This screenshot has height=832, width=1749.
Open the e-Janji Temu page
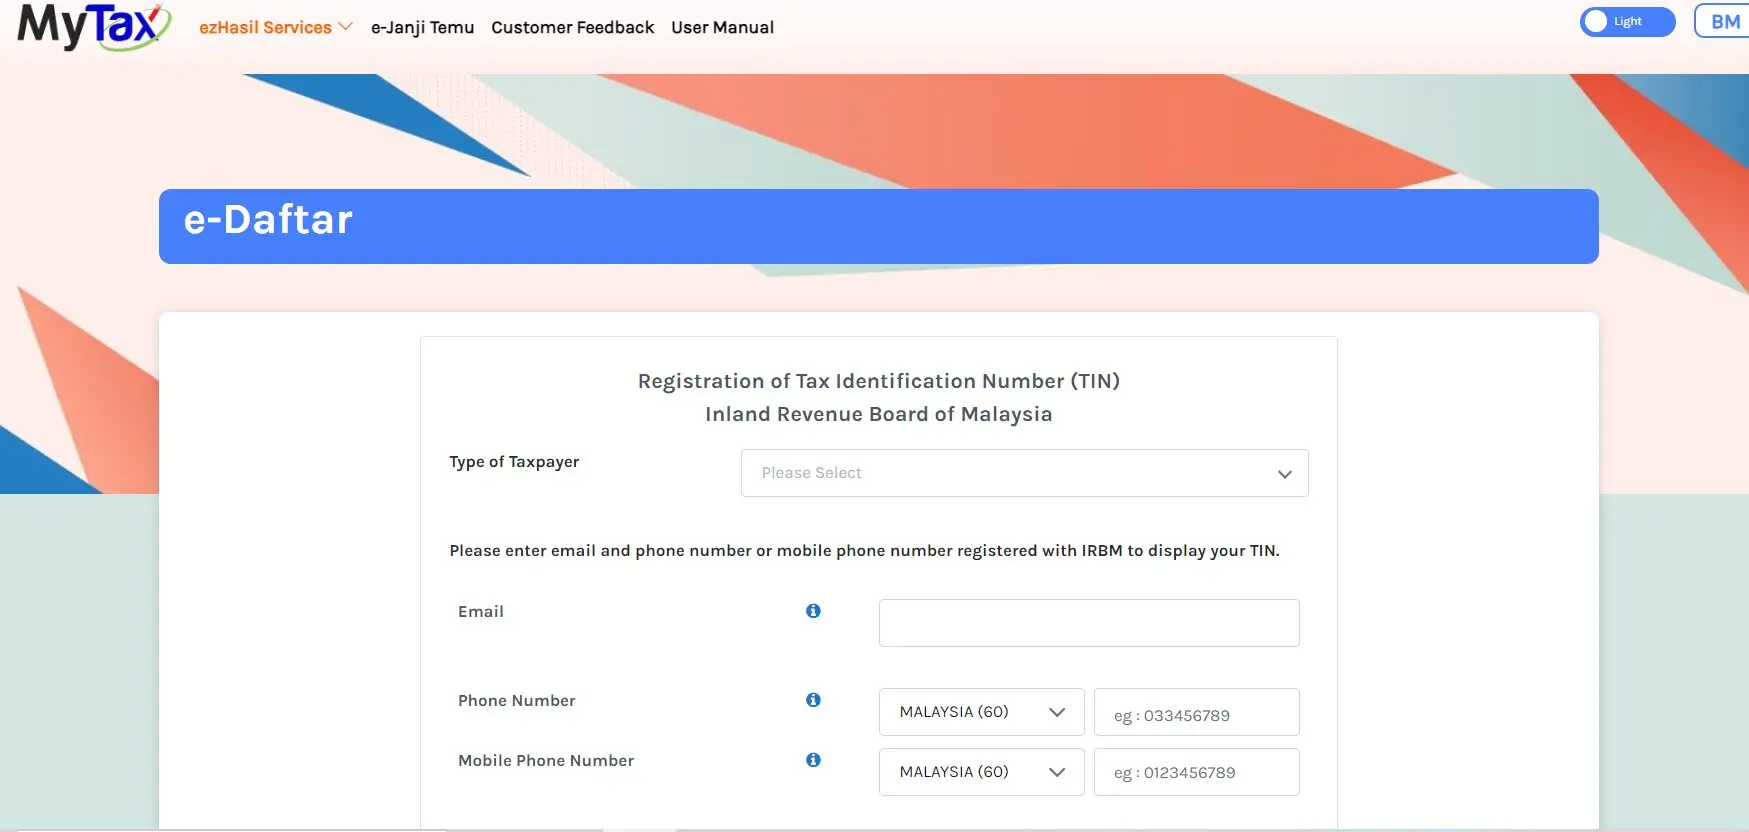[x=422, y=27]
